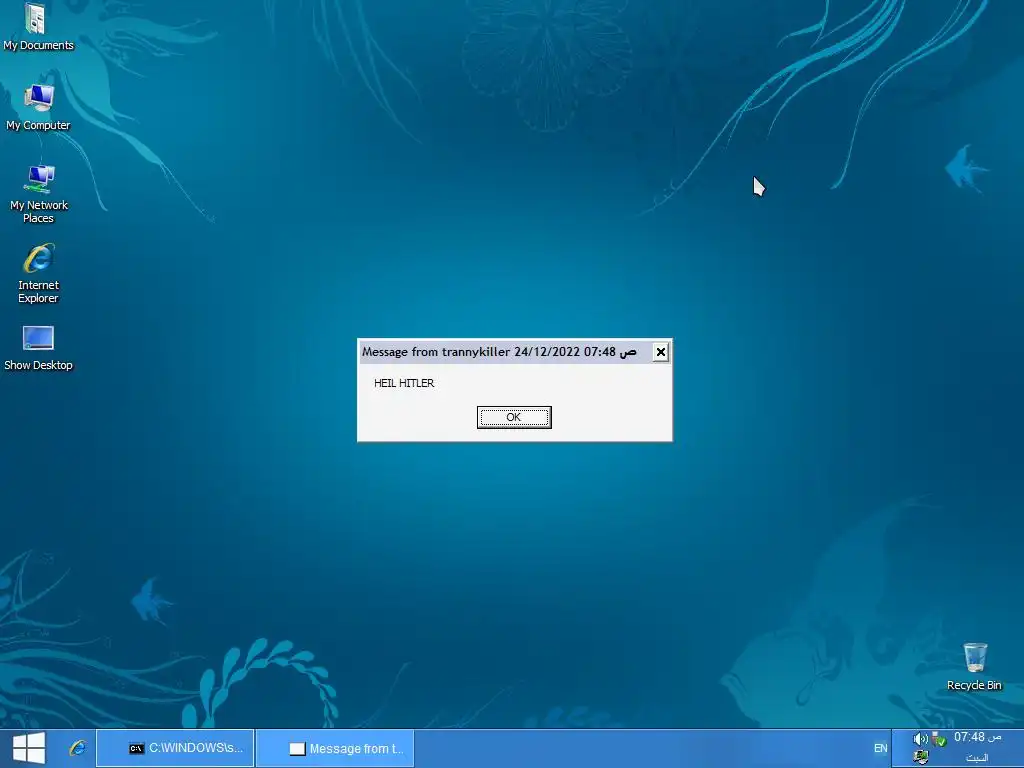Switch to the Message from taskbar button
The height and width of the screenshot is (768, 1024).
click(335, 748)
